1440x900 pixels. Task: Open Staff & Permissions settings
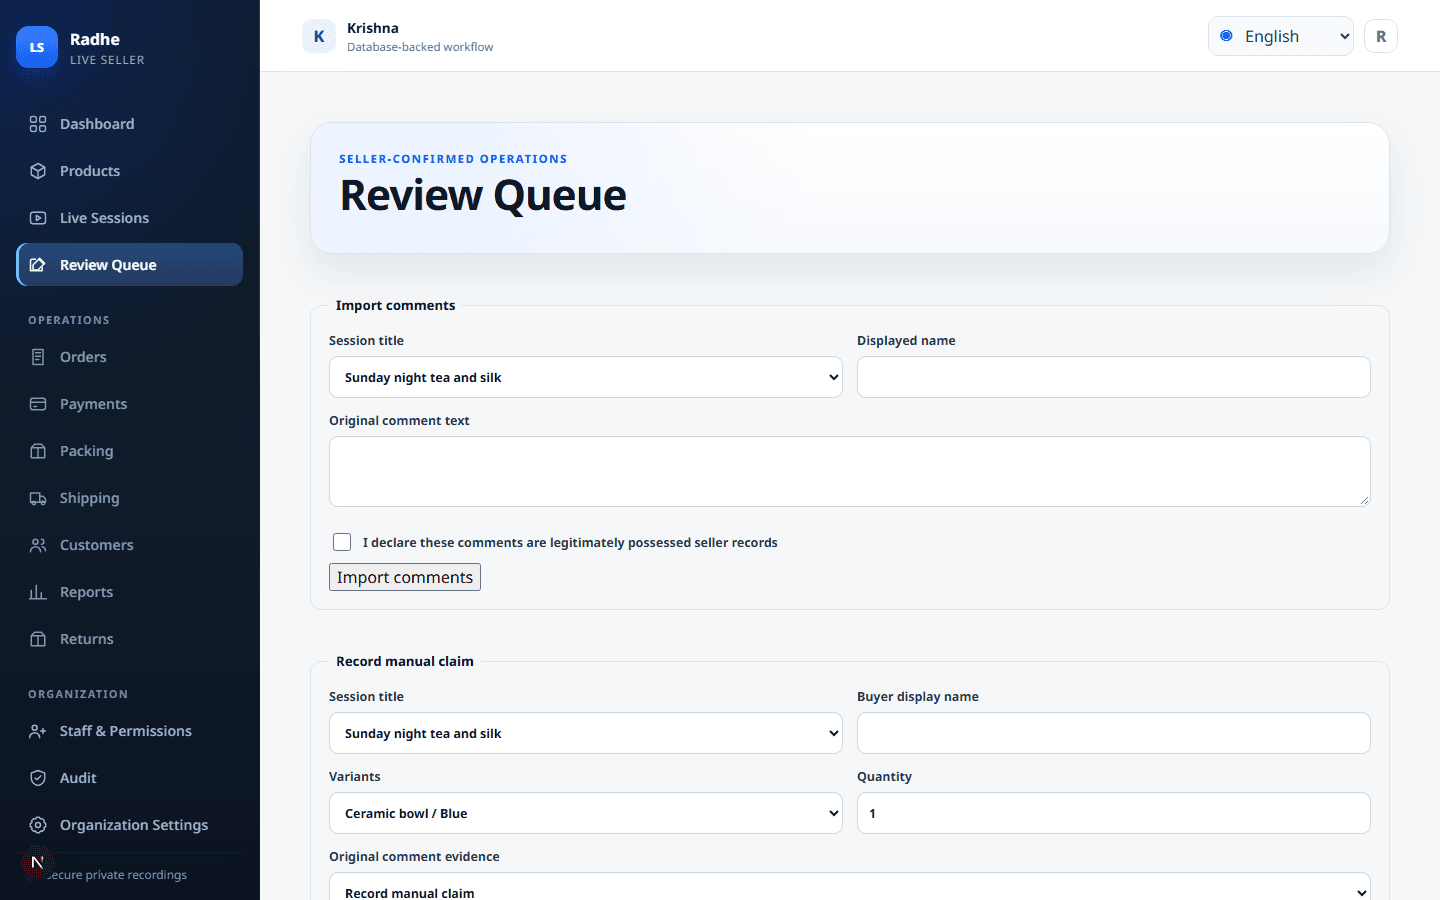coord(130,731)
